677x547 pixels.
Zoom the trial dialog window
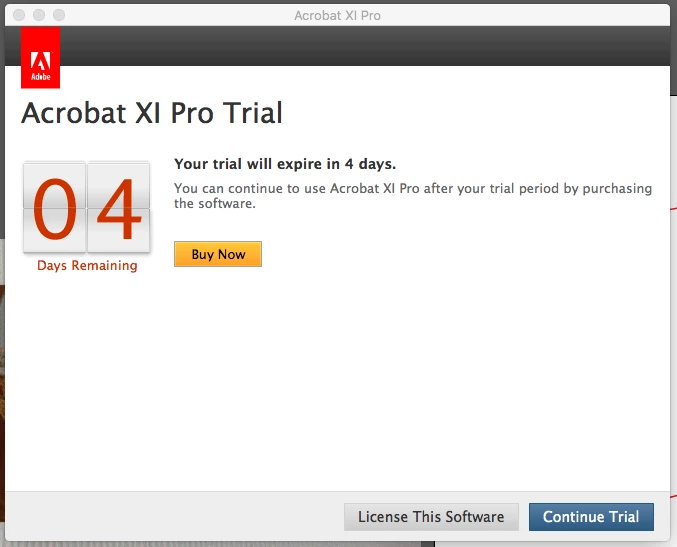click(59, 15)
